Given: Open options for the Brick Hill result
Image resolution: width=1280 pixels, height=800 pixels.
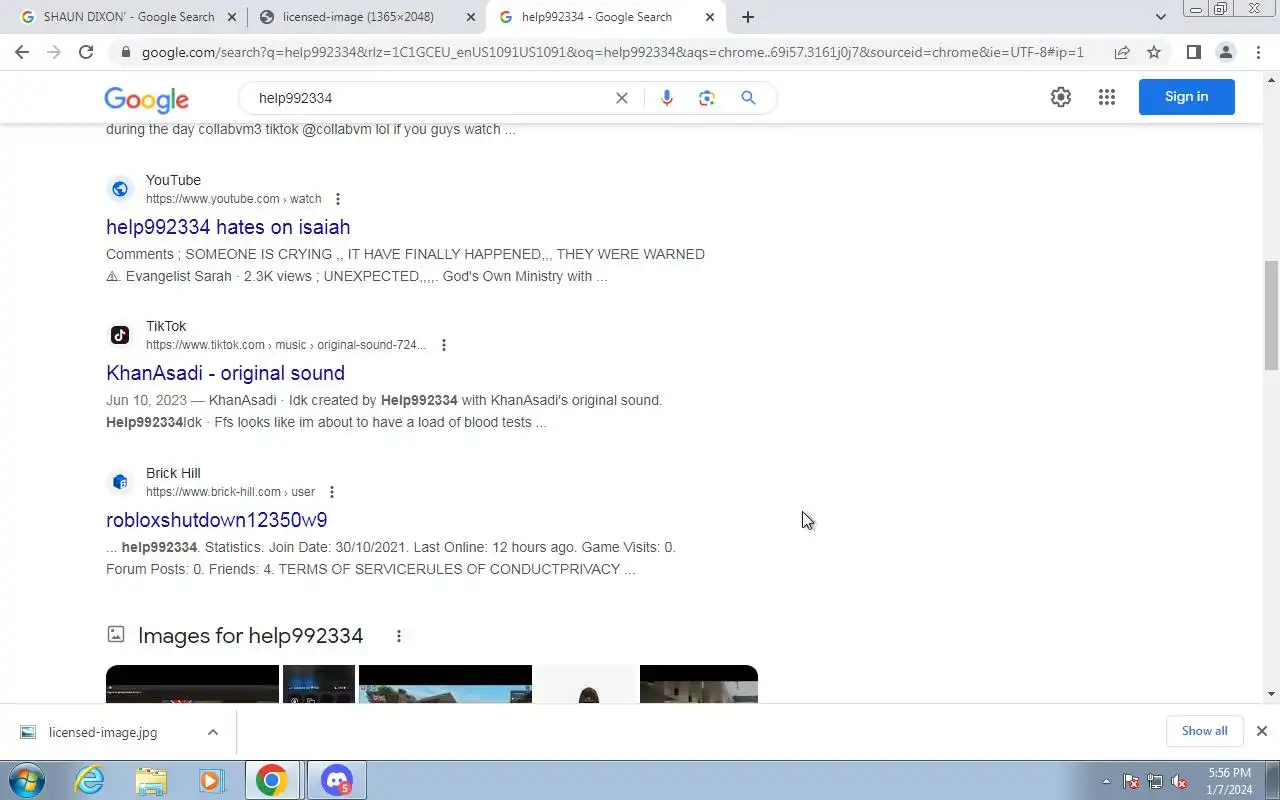Looking at the screenshot, I should [x=332, y=492].
